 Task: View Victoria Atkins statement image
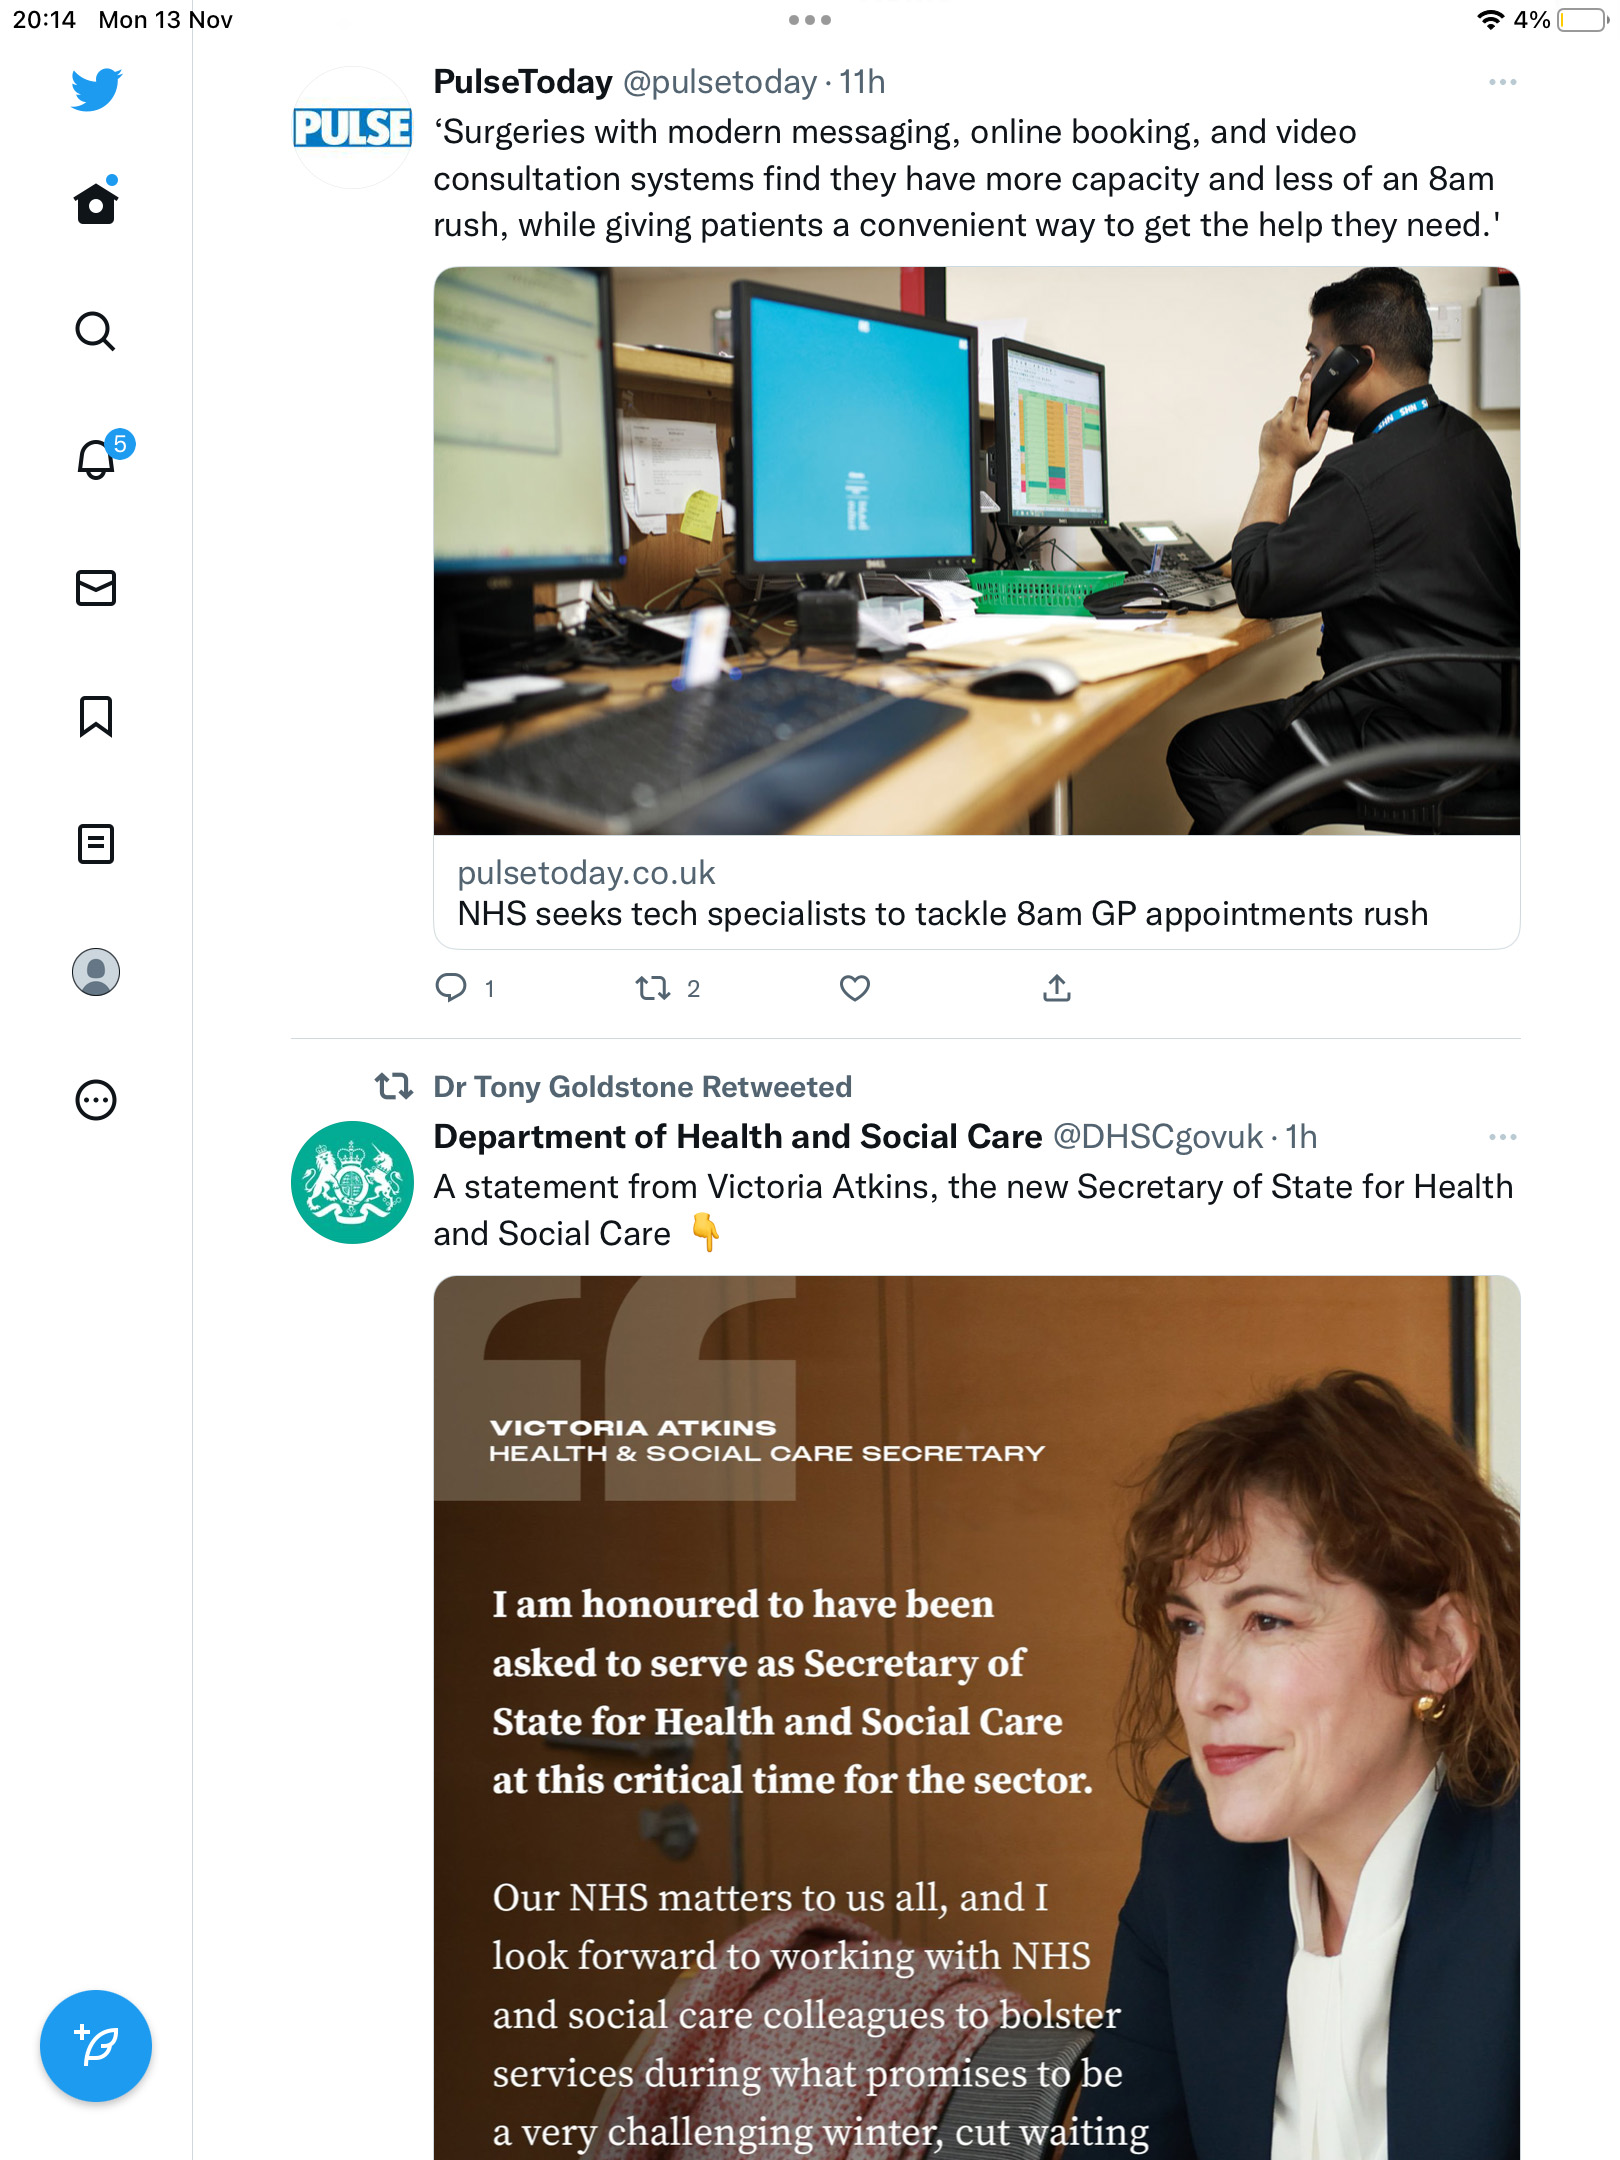pyautogui.click(x=977, y=1717)
